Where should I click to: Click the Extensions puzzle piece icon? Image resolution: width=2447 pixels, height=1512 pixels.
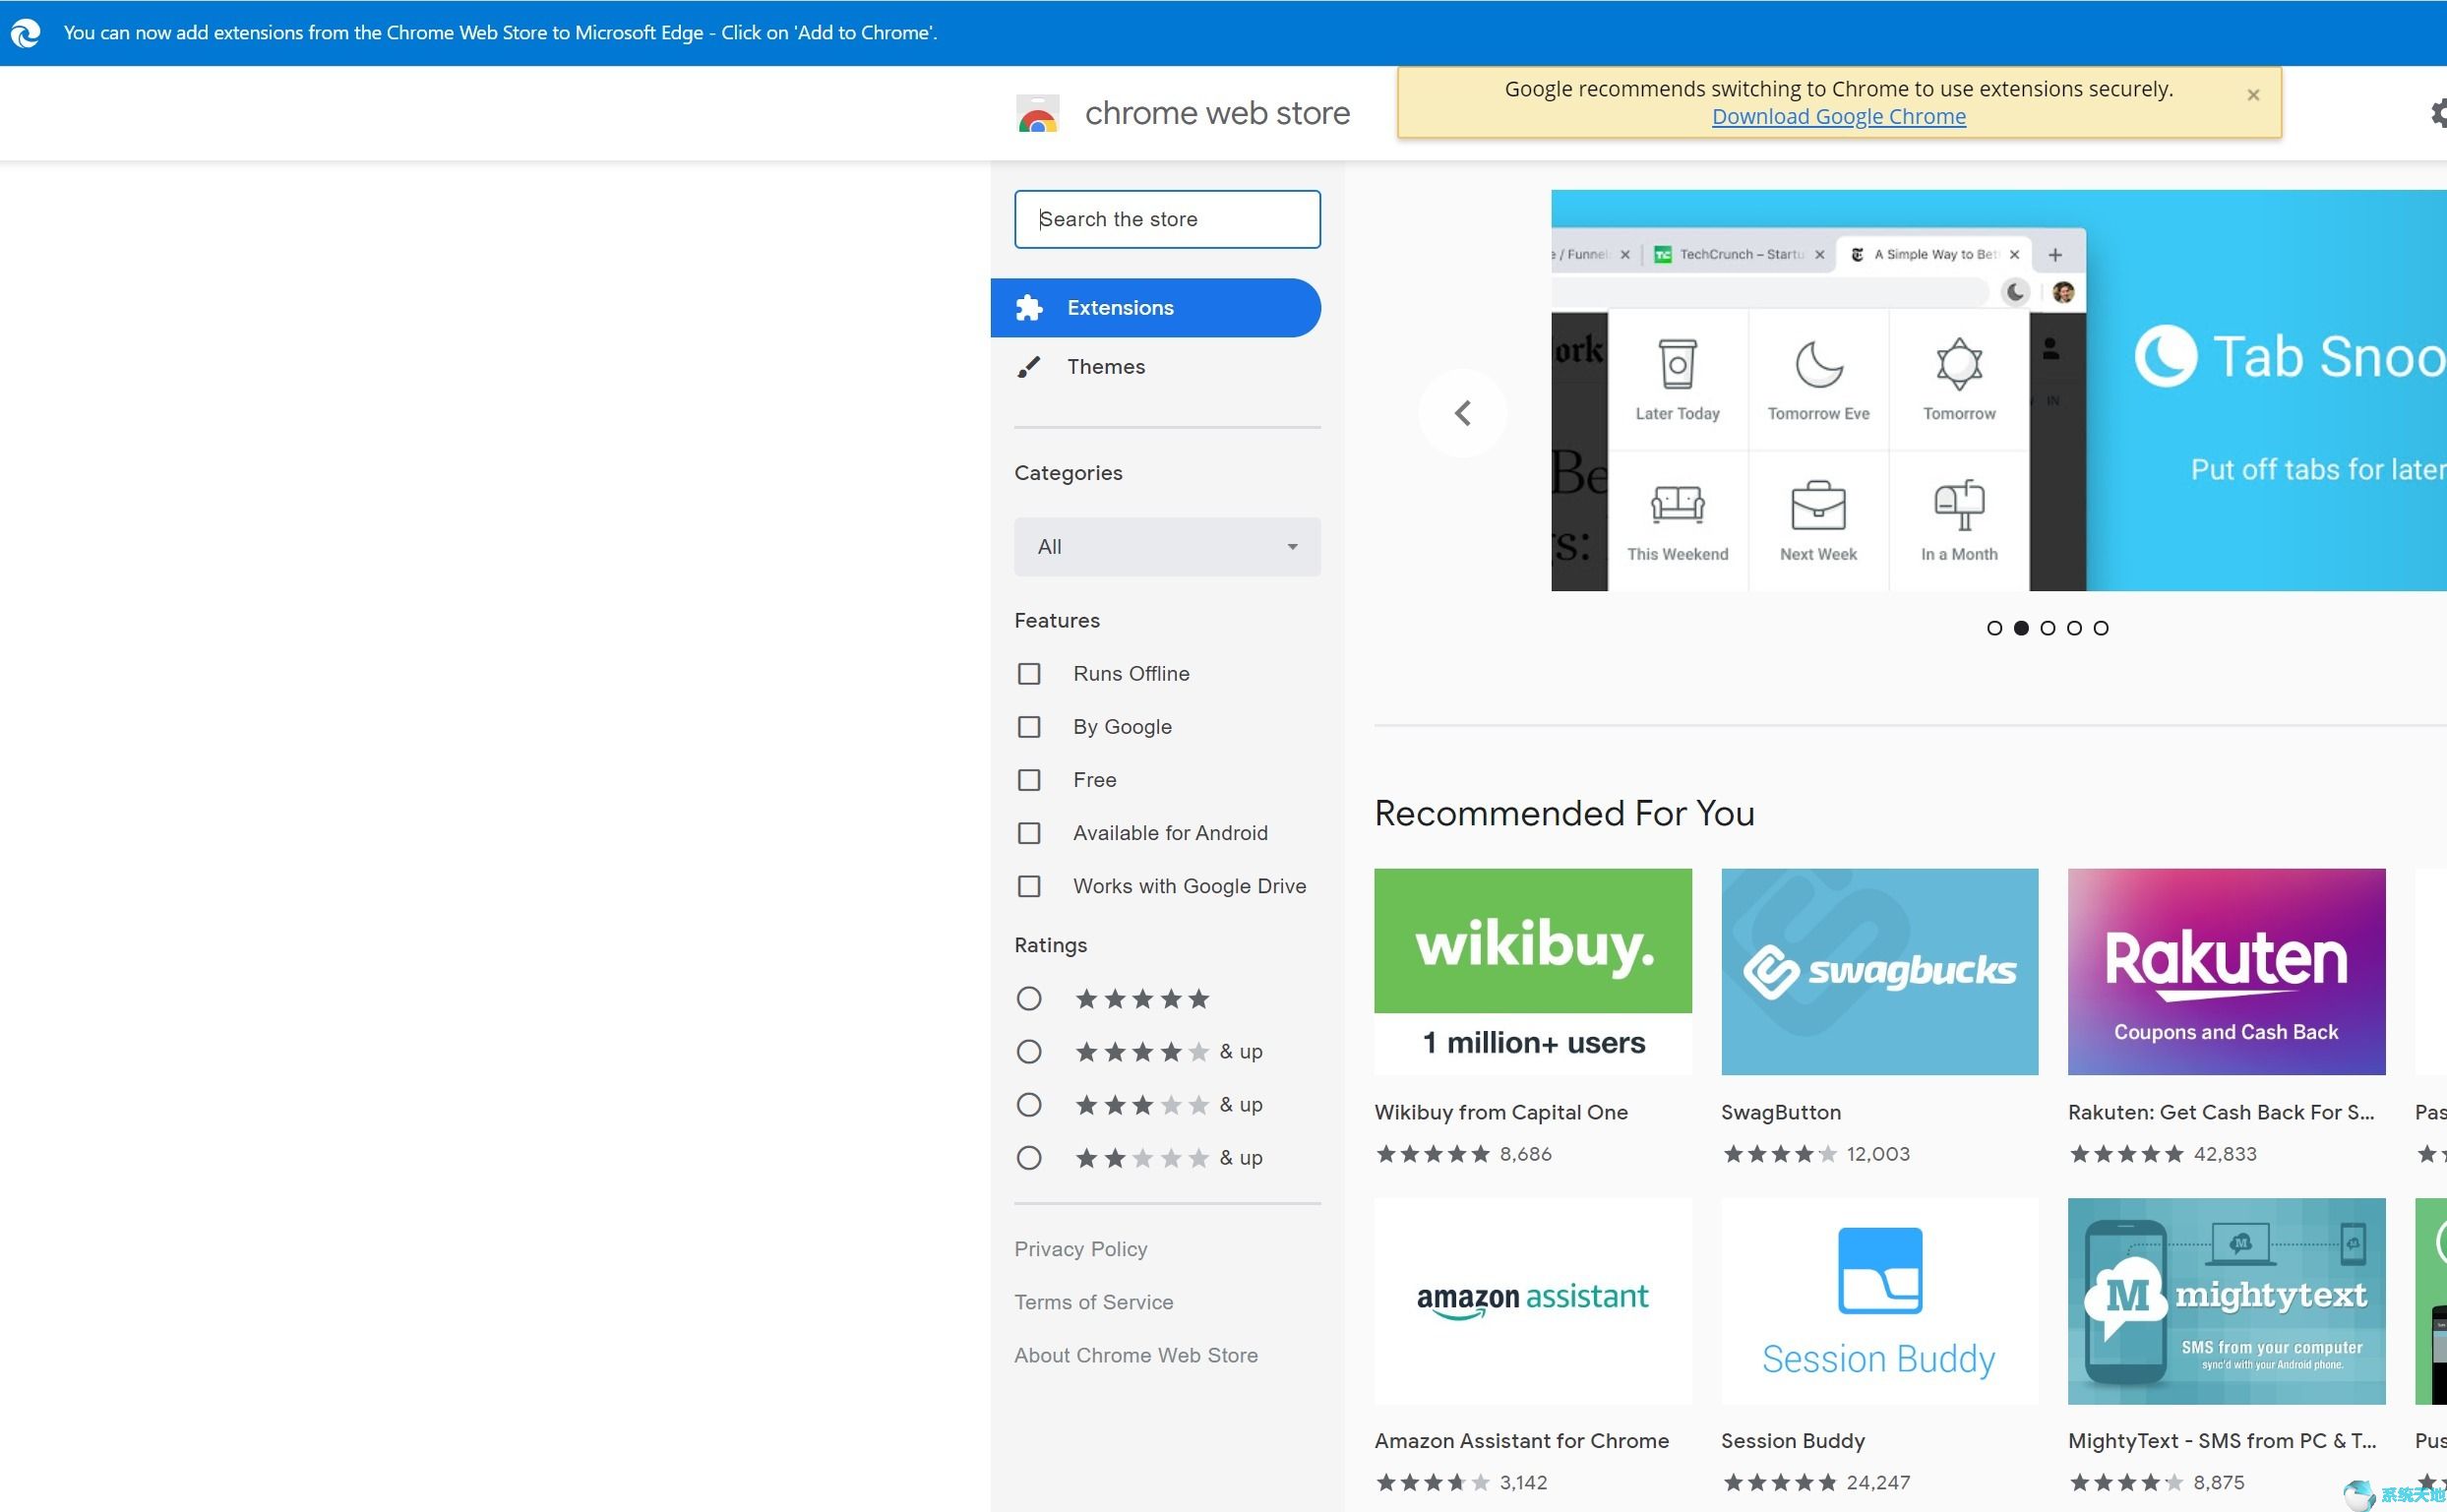pos(1029,308)
